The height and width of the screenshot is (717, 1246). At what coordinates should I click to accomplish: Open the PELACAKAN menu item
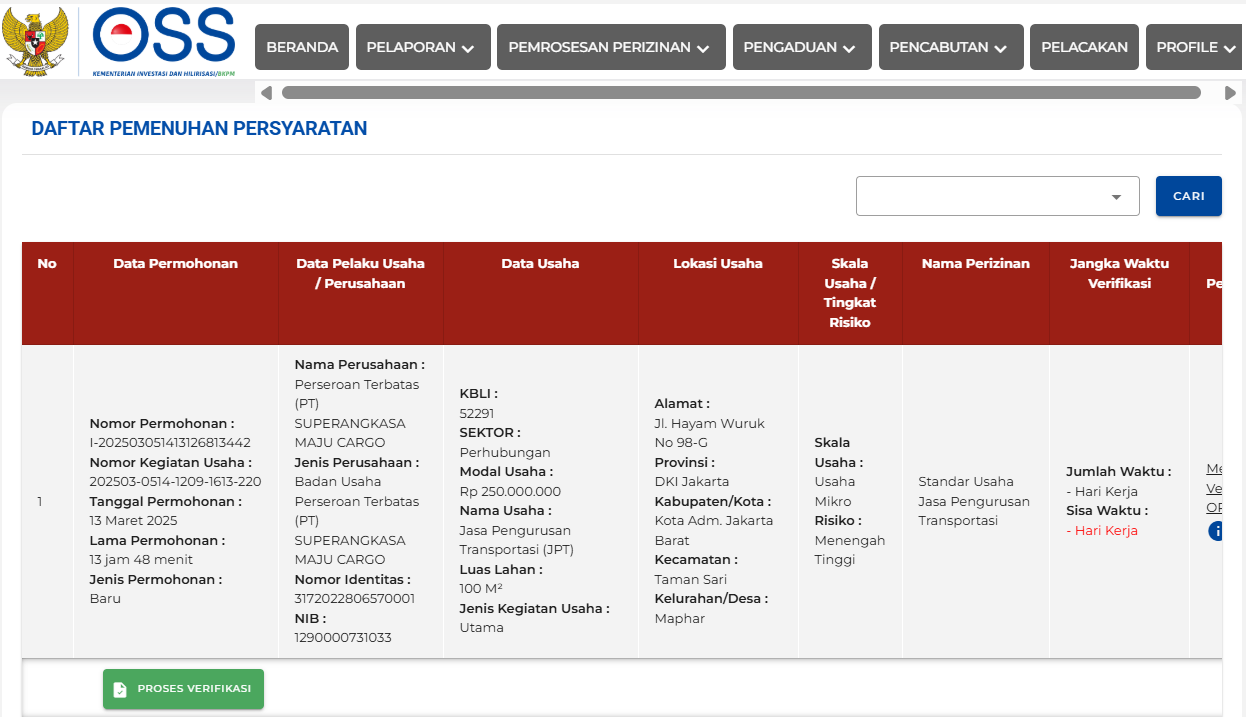(x=1084, y=47)
